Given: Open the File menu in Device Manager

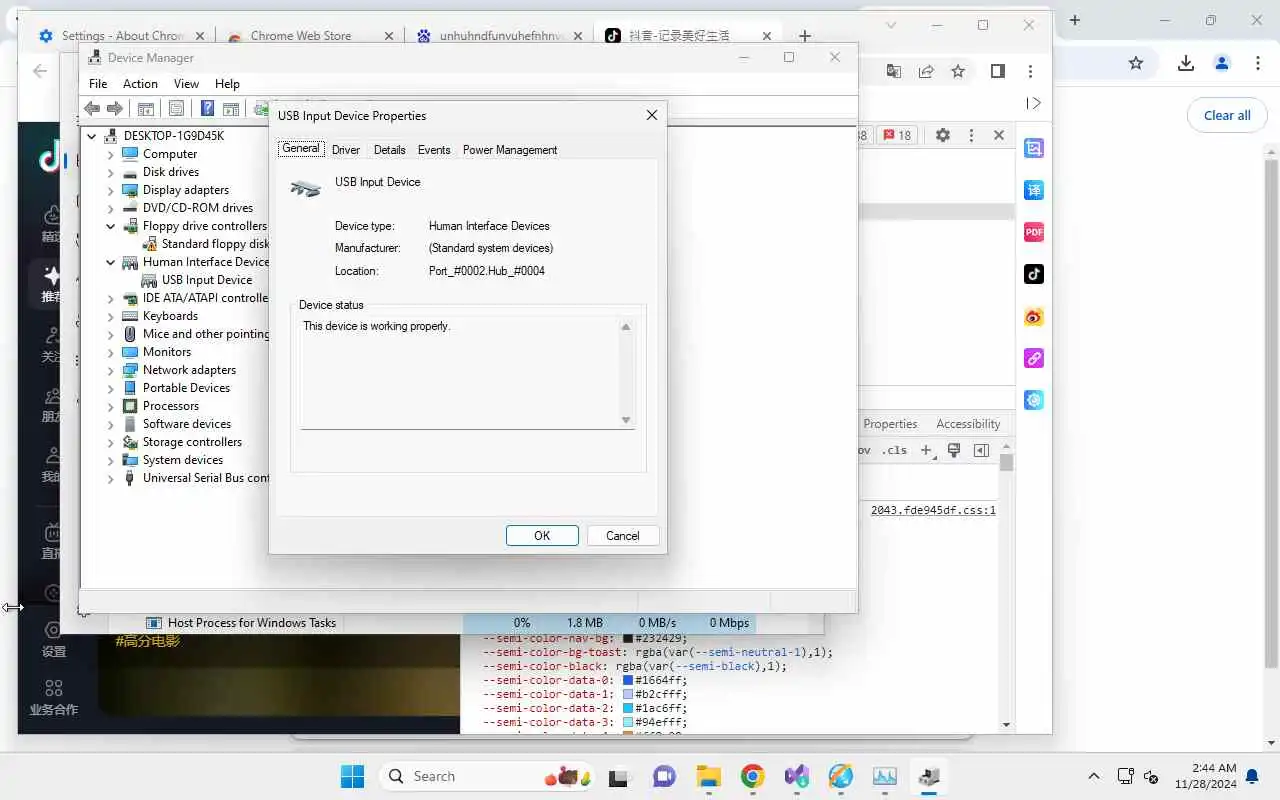Looking at the screenshot, I should pyautogui.click(x=98, y=84).
